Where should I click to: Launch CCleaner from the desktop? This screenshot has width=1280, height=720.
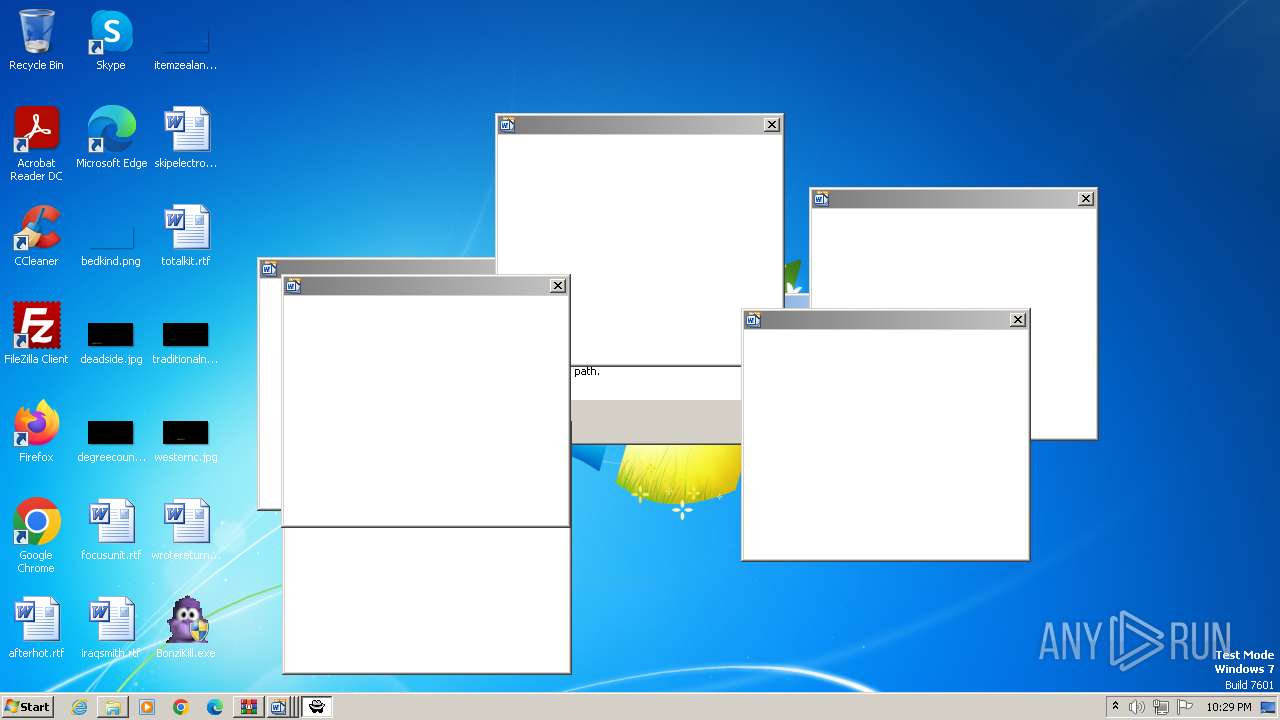(x=36, y=236)
